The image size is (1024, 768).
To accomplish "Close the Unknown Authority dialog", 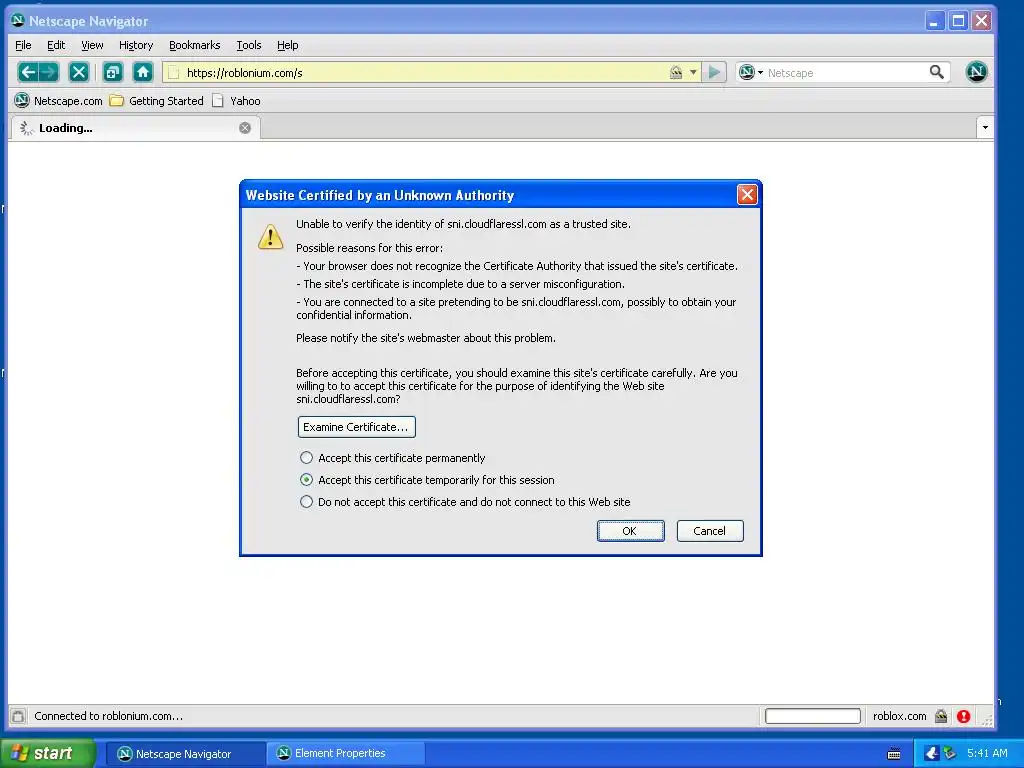I will coord(747,195).
